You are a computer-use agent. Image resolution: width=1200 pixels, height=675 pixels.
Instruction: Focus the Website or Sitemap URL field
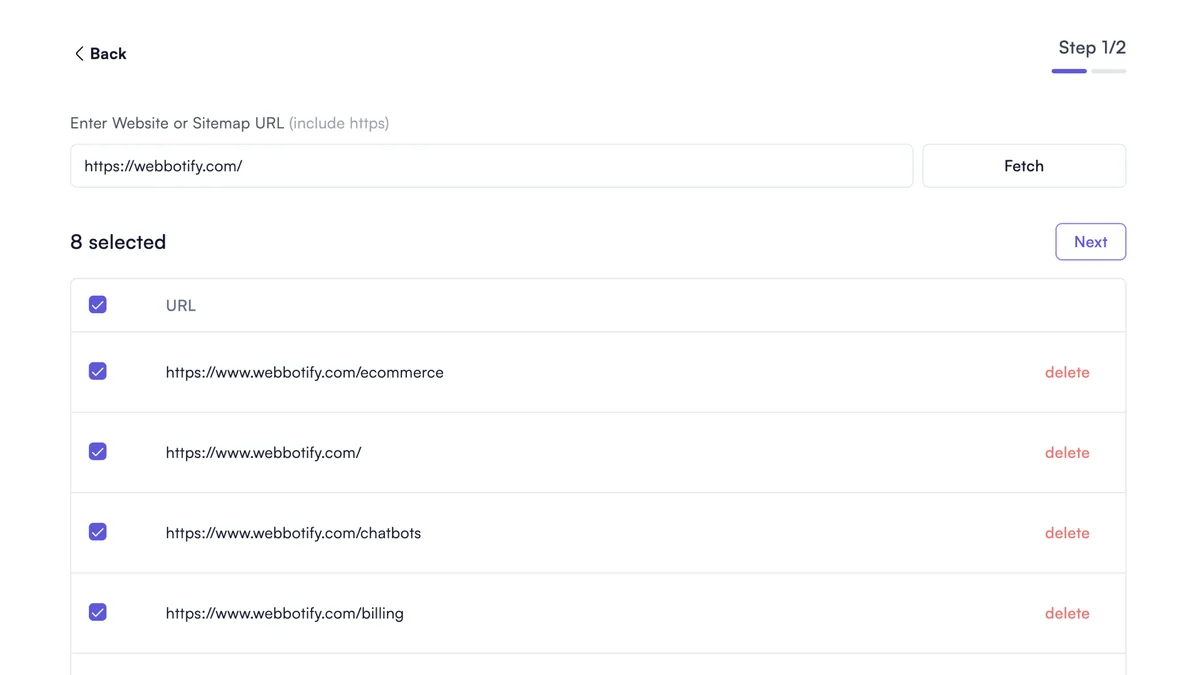(x=491, y=166)
